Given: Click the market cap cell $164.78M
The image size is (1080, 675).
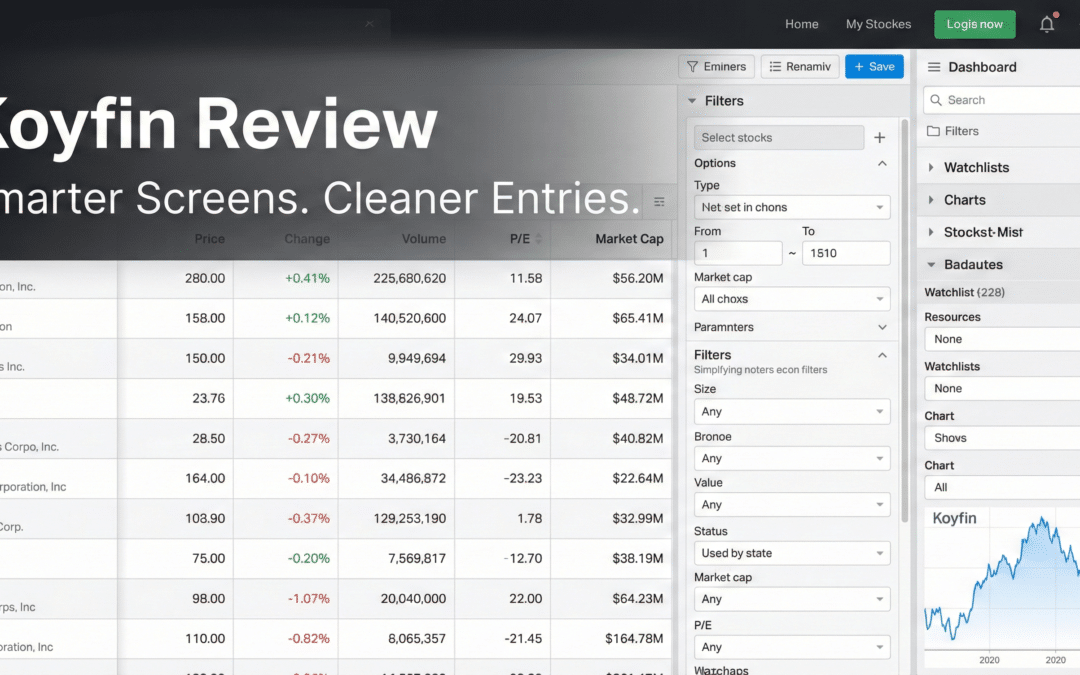Looking at the screenshot, I should click(x=634, y=638).
